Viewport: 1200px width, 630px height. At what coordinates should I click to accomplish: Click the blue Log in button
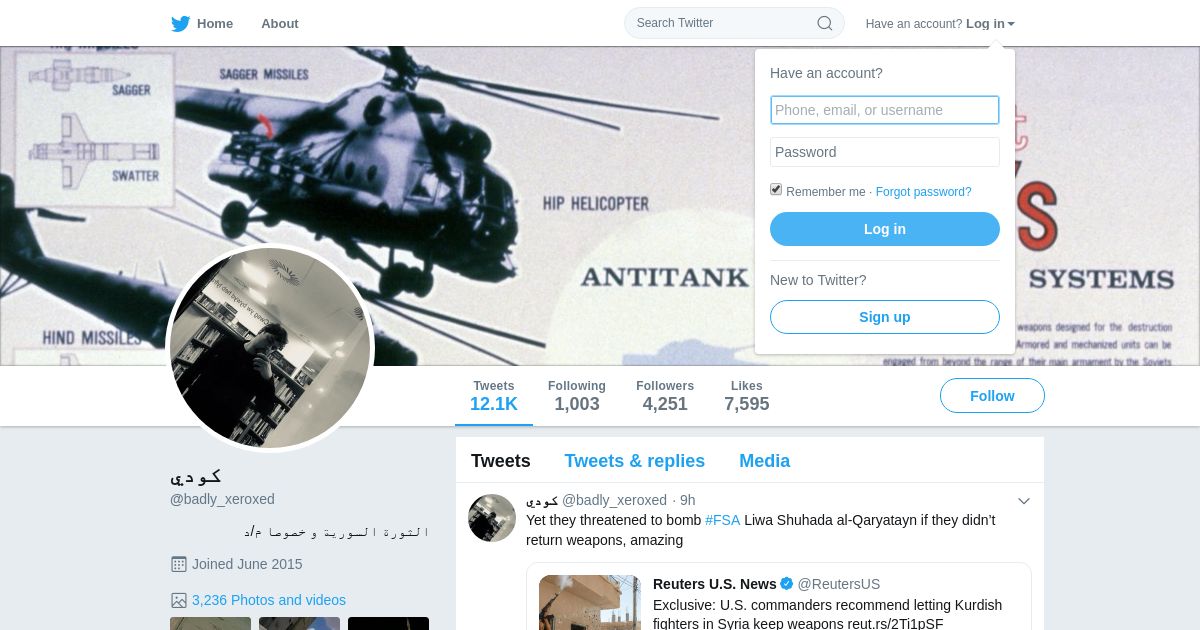tap(885, 229)
